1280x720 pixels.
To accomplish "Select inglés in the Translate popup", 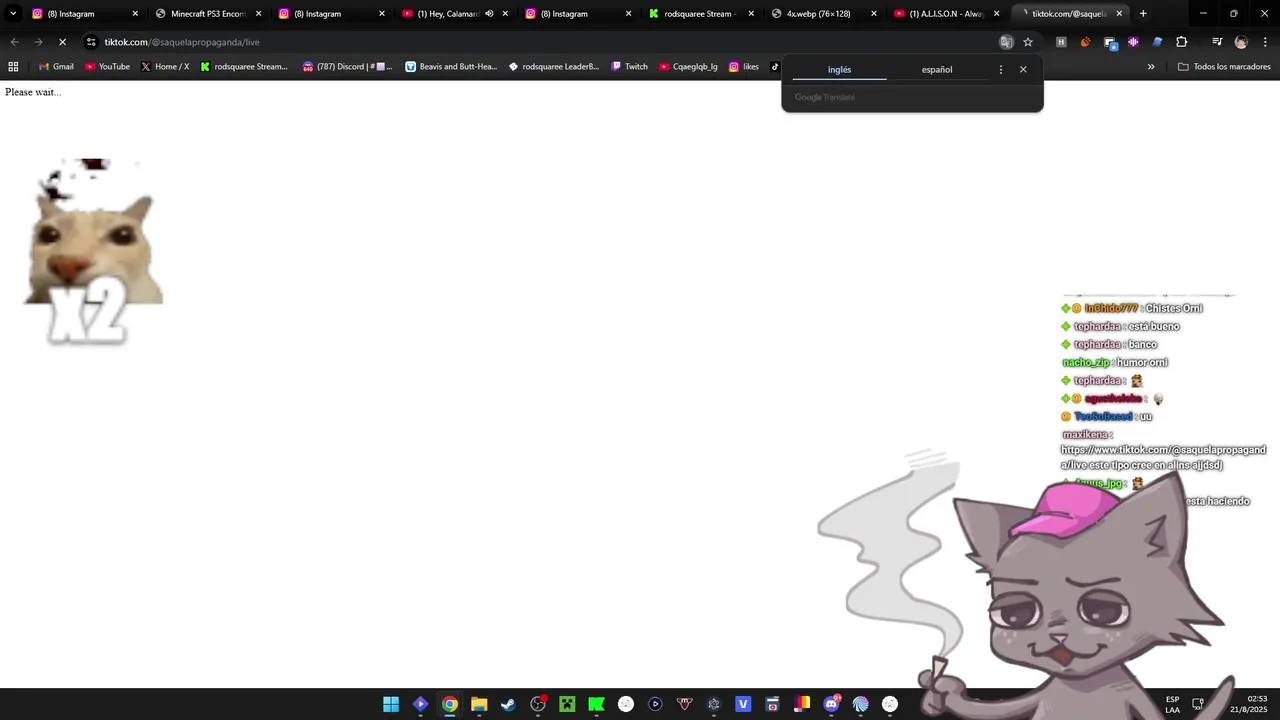I will click(x=839, y=70).
